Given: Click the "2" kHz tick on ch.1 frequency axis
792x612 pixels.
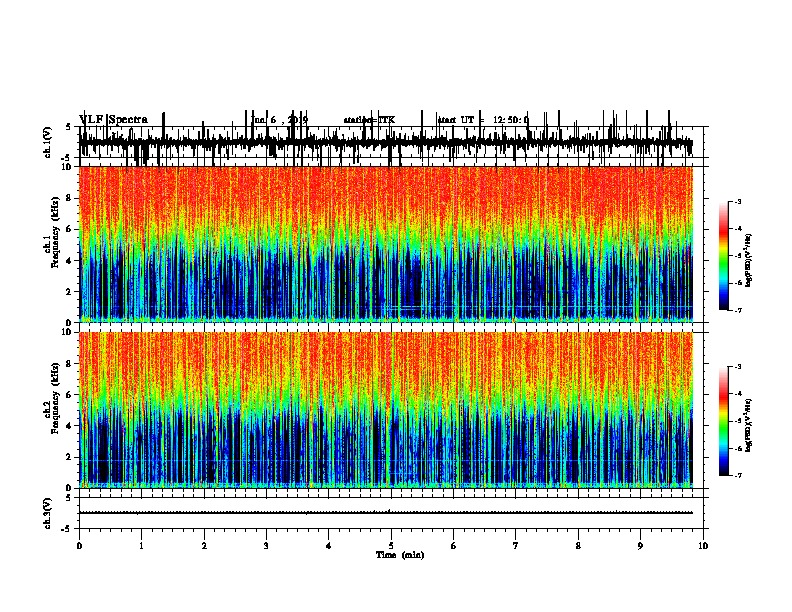Looking at the screenshot, I should pos(70,292).
